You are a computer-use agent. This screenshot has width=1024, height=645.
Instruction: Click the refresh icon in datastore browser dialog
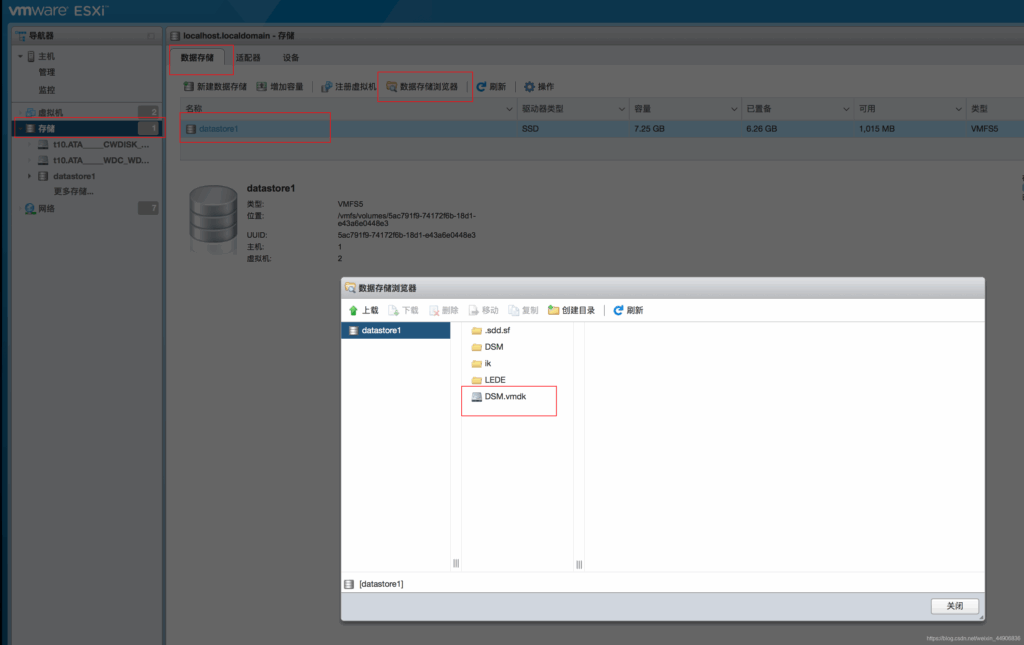click(x=618, y=311)
